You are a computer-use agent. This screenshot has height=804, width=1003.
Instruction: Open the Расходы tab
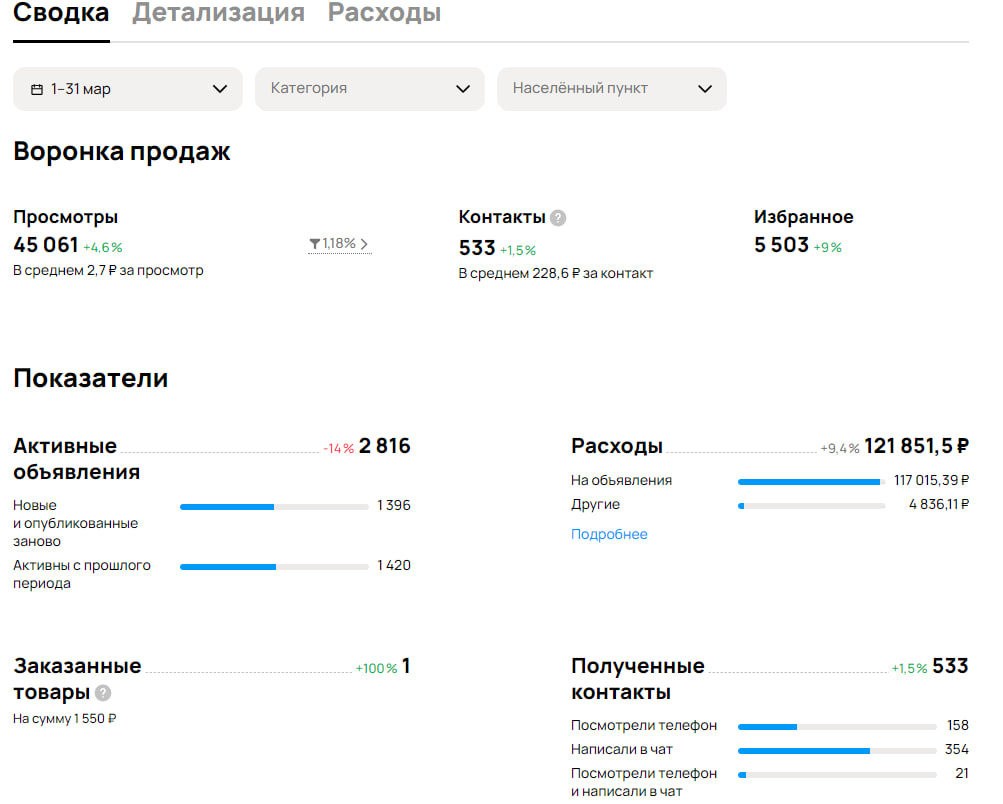[x=383, y=13]
